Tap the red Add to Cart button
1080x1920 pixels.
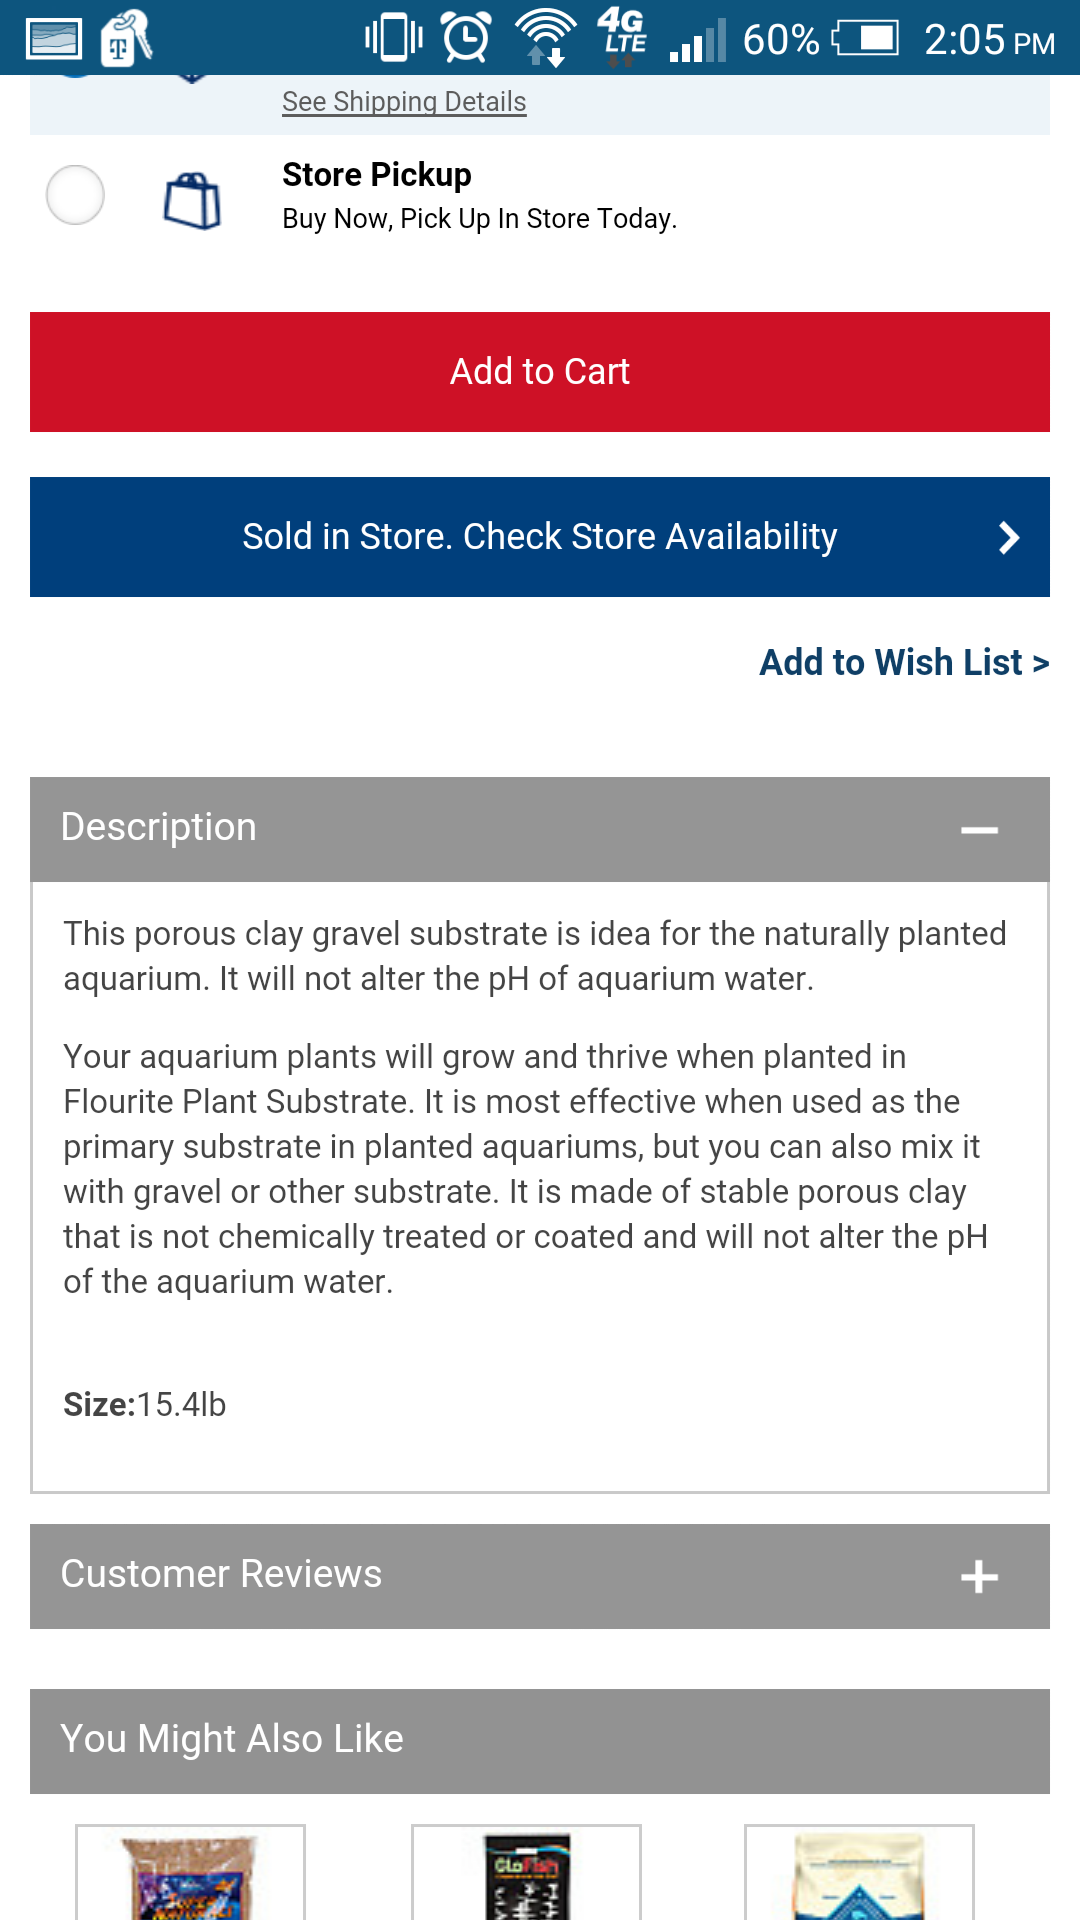point(540,372)
